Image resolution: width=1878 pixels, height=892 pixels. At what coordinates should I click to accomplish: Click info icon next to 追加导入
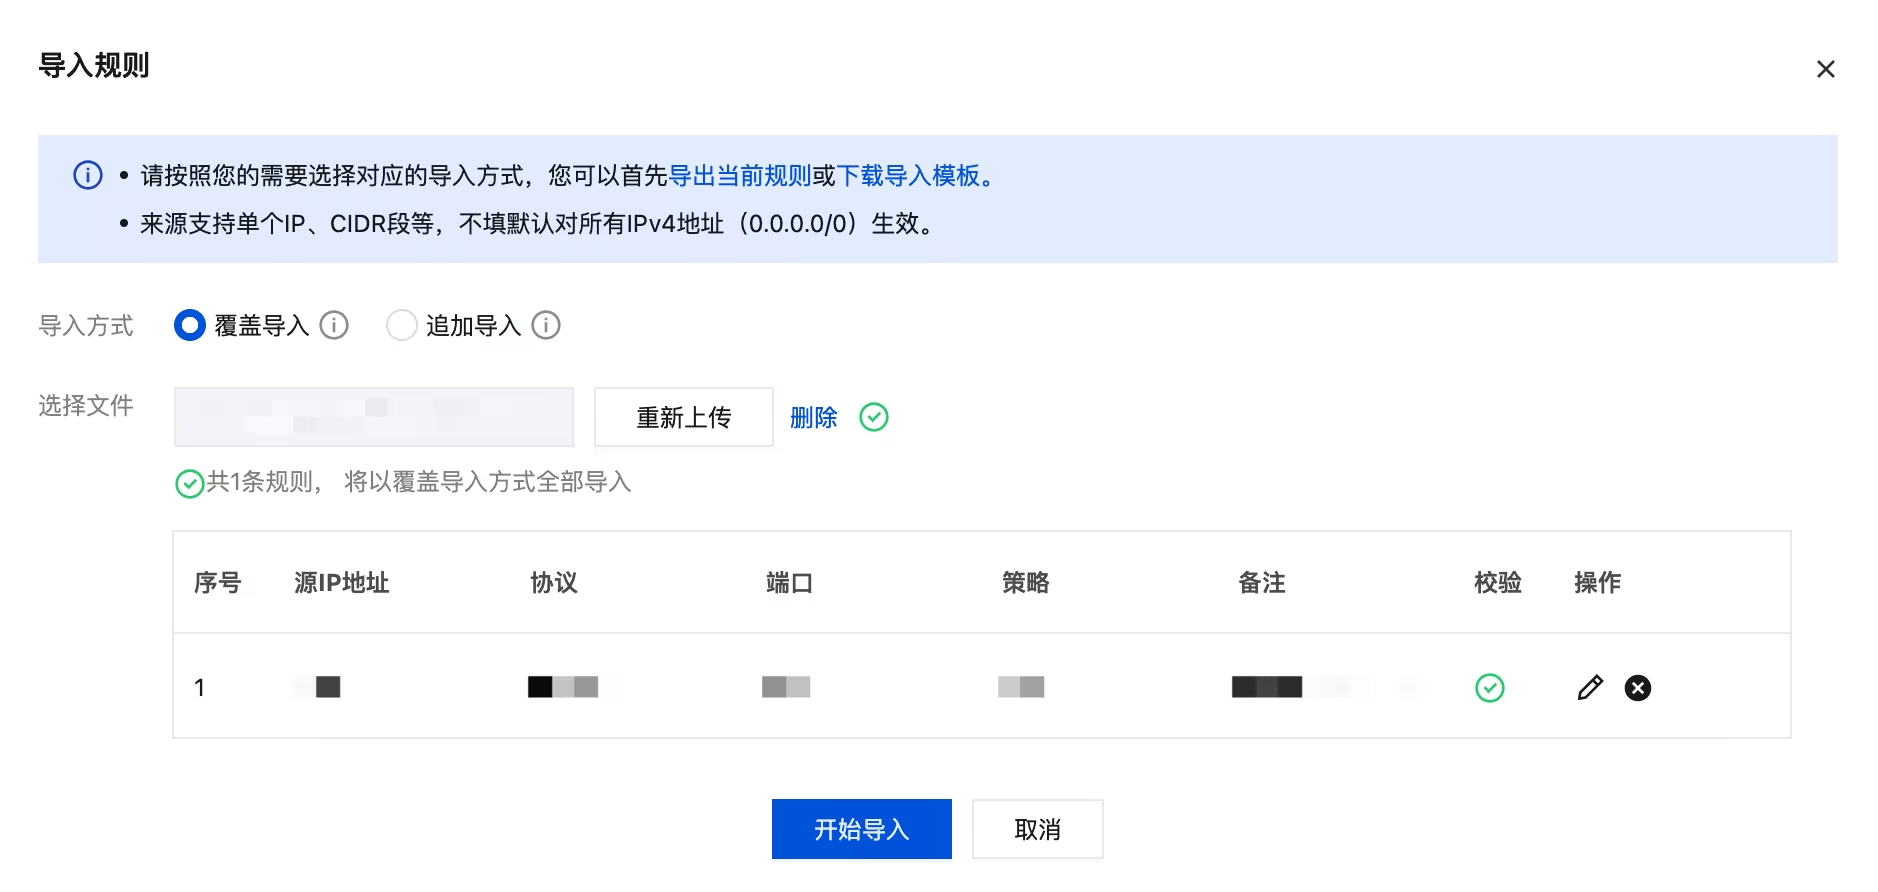coord(546,325)
